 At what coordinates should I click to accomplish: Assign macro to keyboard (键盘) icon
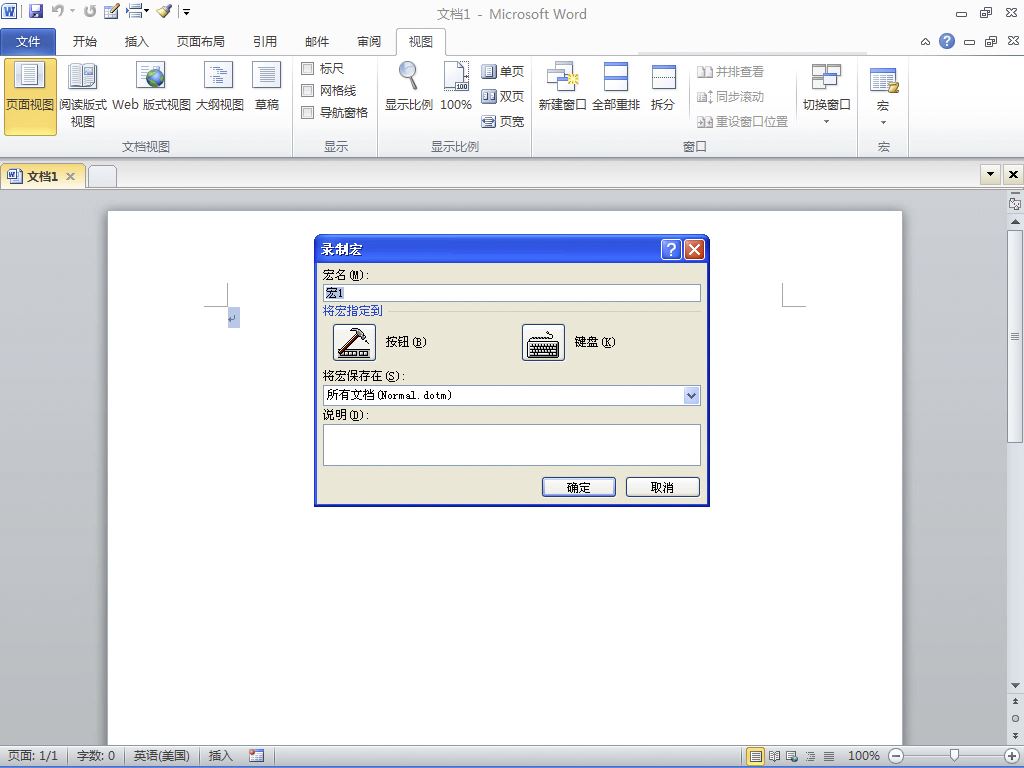click(543, 342)
